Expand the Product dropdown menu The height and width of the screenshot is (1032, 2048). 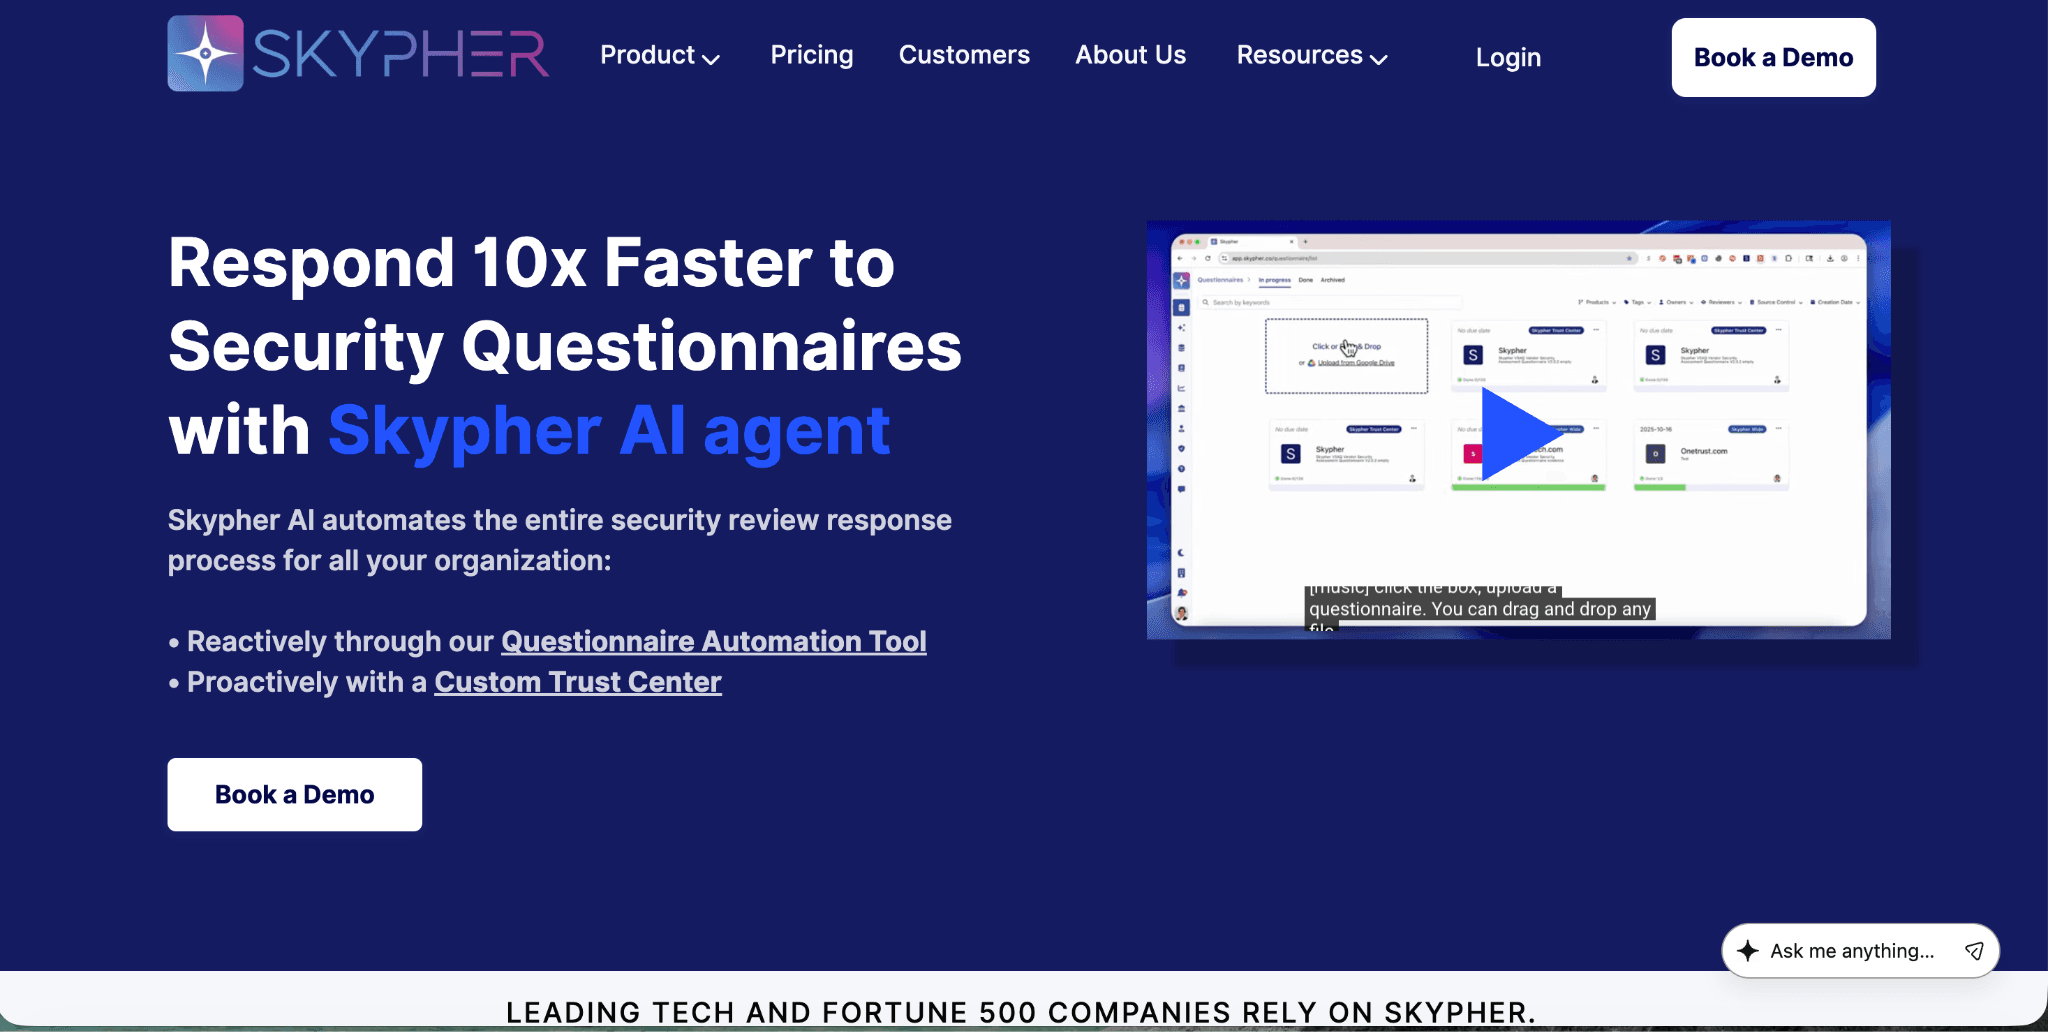[660, 56]
